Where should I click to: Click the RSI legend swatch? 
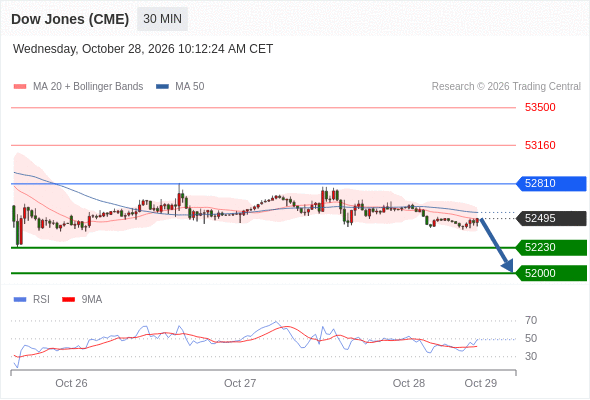coord(20,300)
